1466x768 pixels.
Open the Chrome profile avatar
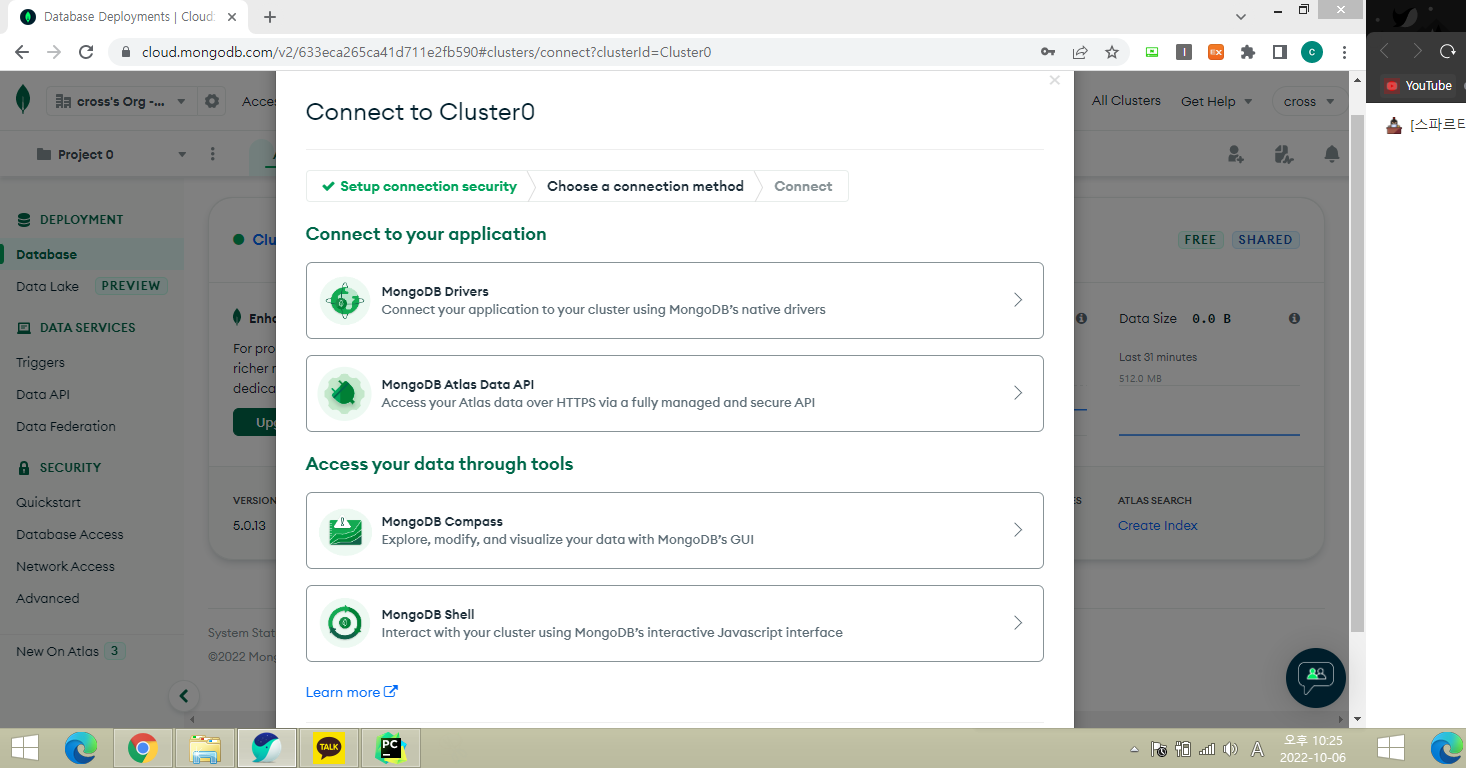[x=1312, y=52]
